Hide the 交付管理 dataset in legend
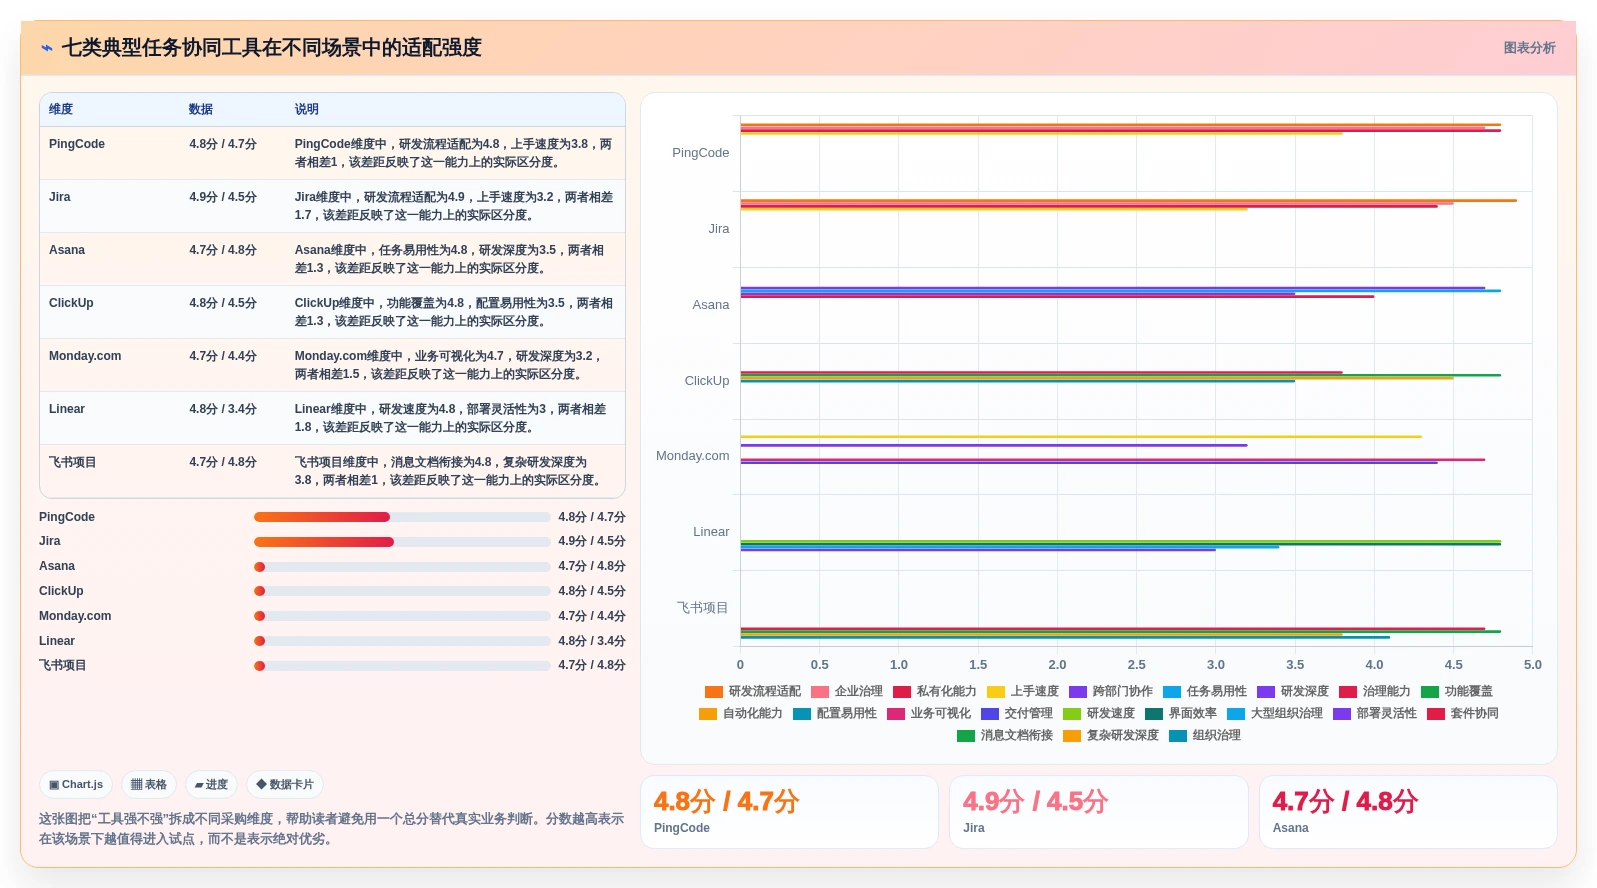 point(1017,714)
